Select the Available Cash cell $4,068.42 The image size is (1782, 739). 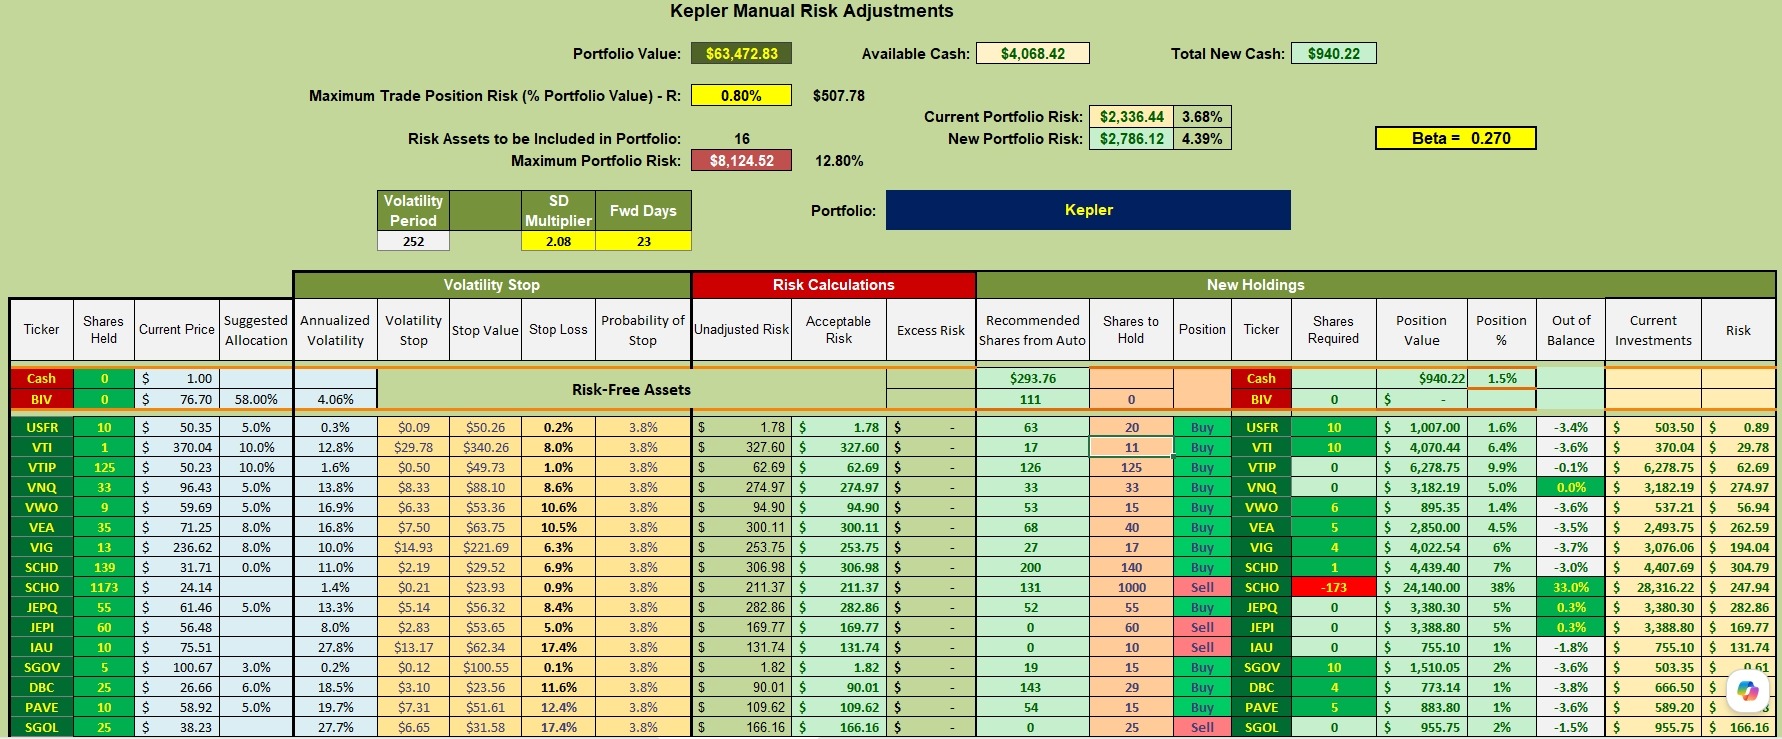1033,54
